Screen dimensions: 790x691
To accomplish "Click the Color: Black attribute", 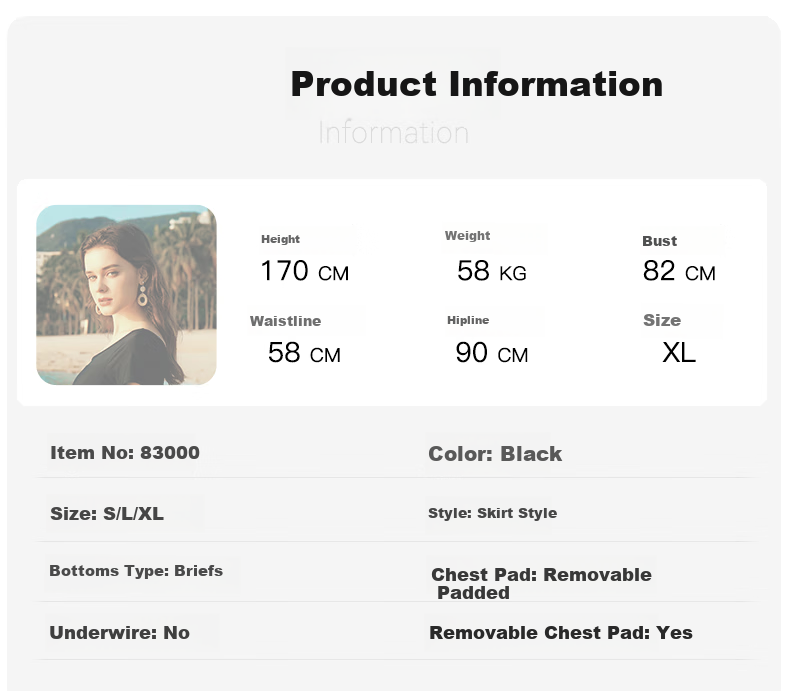I will [x=495, y=454].
